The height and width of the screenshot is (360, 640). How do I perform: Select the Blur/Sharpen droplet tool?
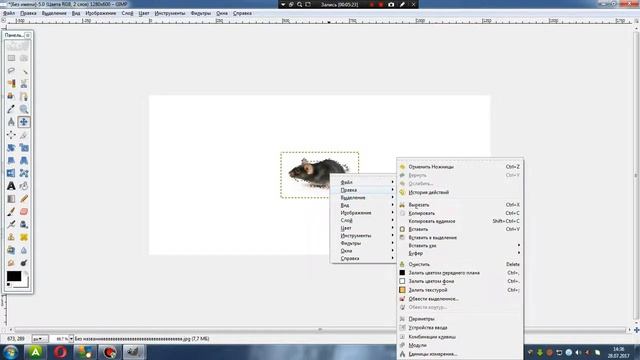coord(24,250)
